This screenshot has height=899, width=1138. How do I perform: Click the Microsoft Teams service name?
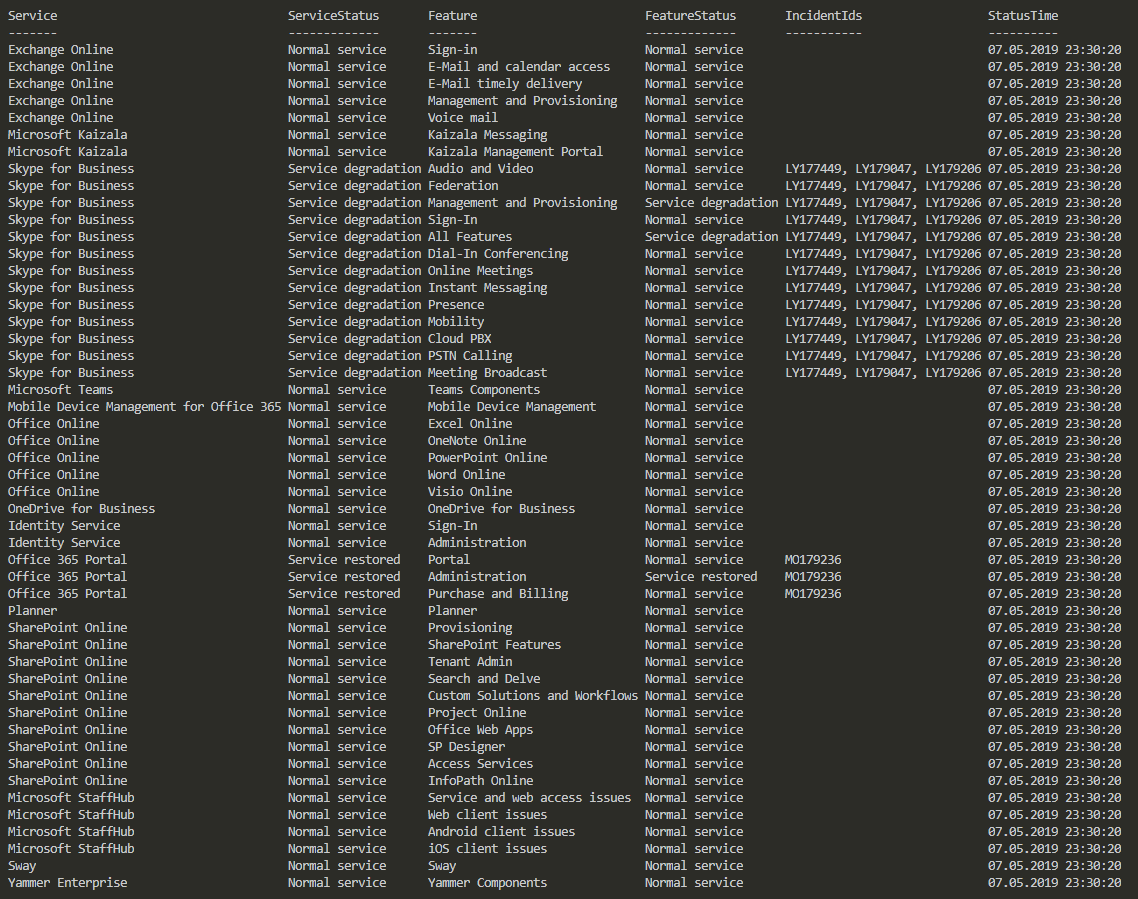coord(60,390)
